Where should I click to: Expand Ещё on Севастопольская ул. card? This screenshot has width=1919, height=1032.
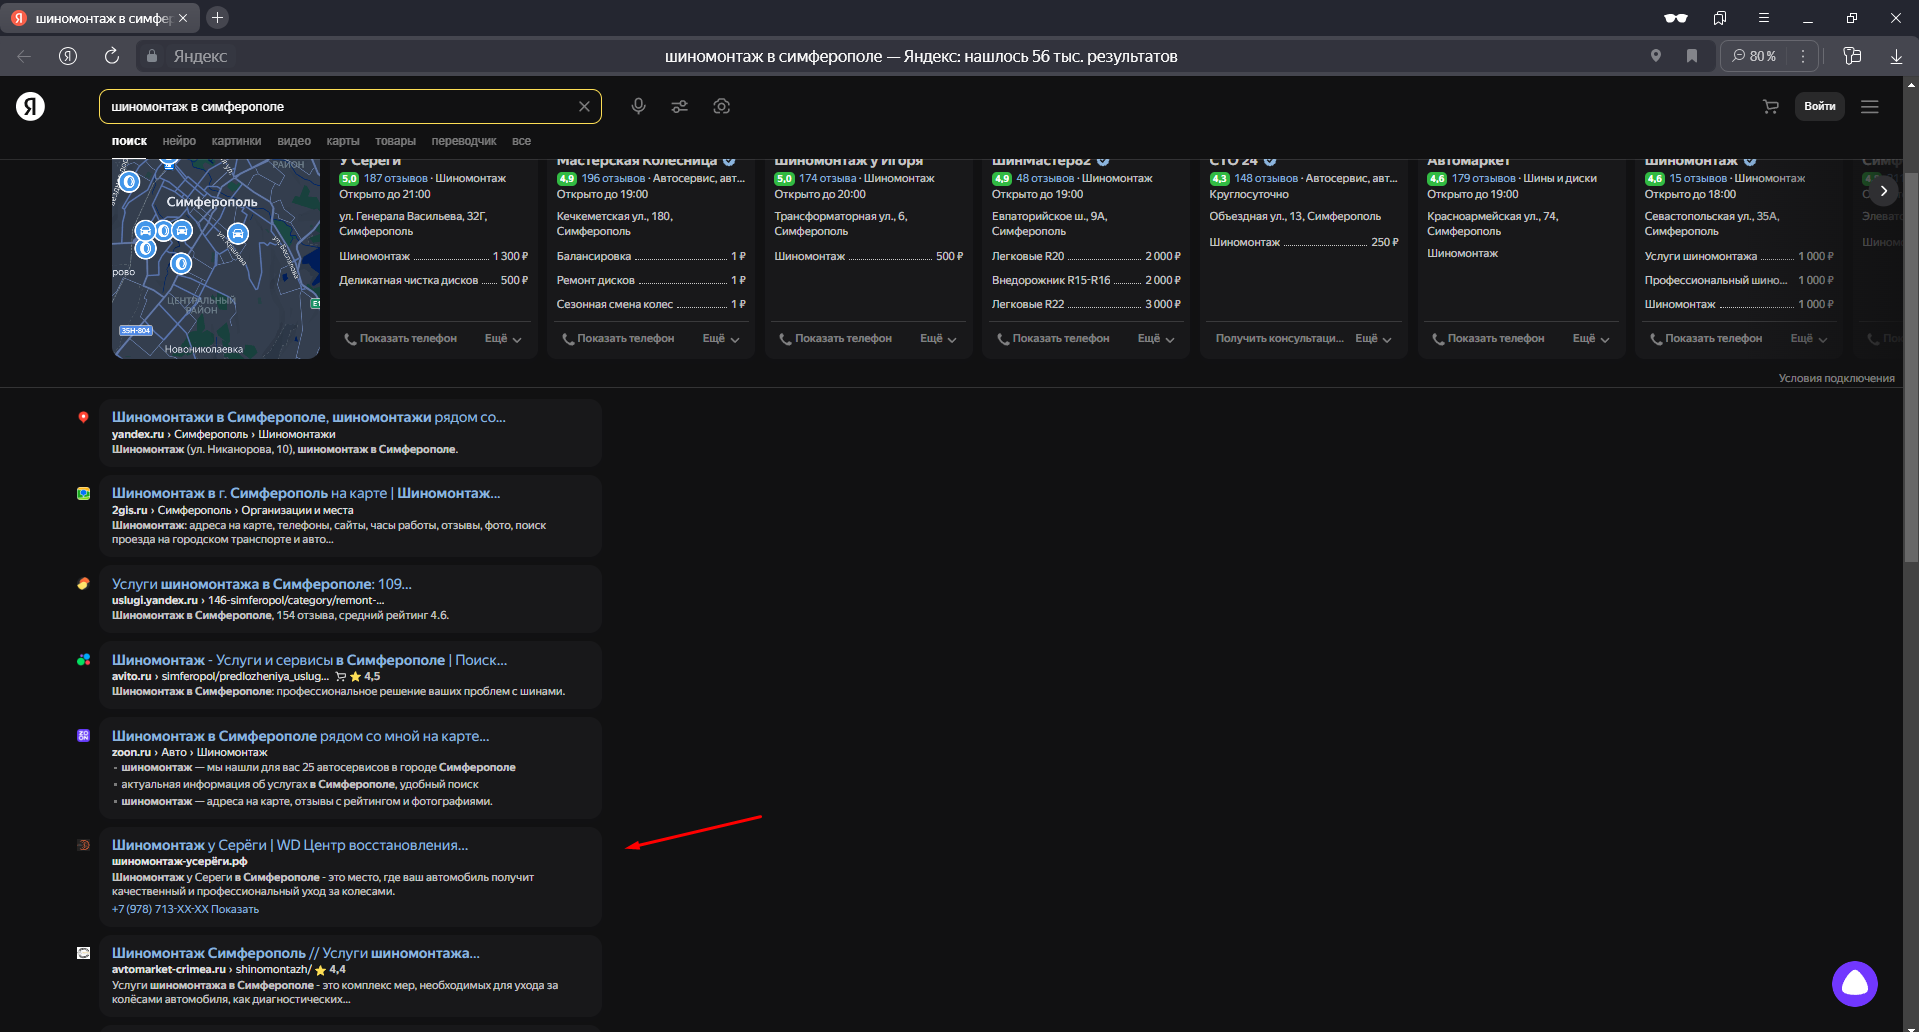click(1809, 339)
